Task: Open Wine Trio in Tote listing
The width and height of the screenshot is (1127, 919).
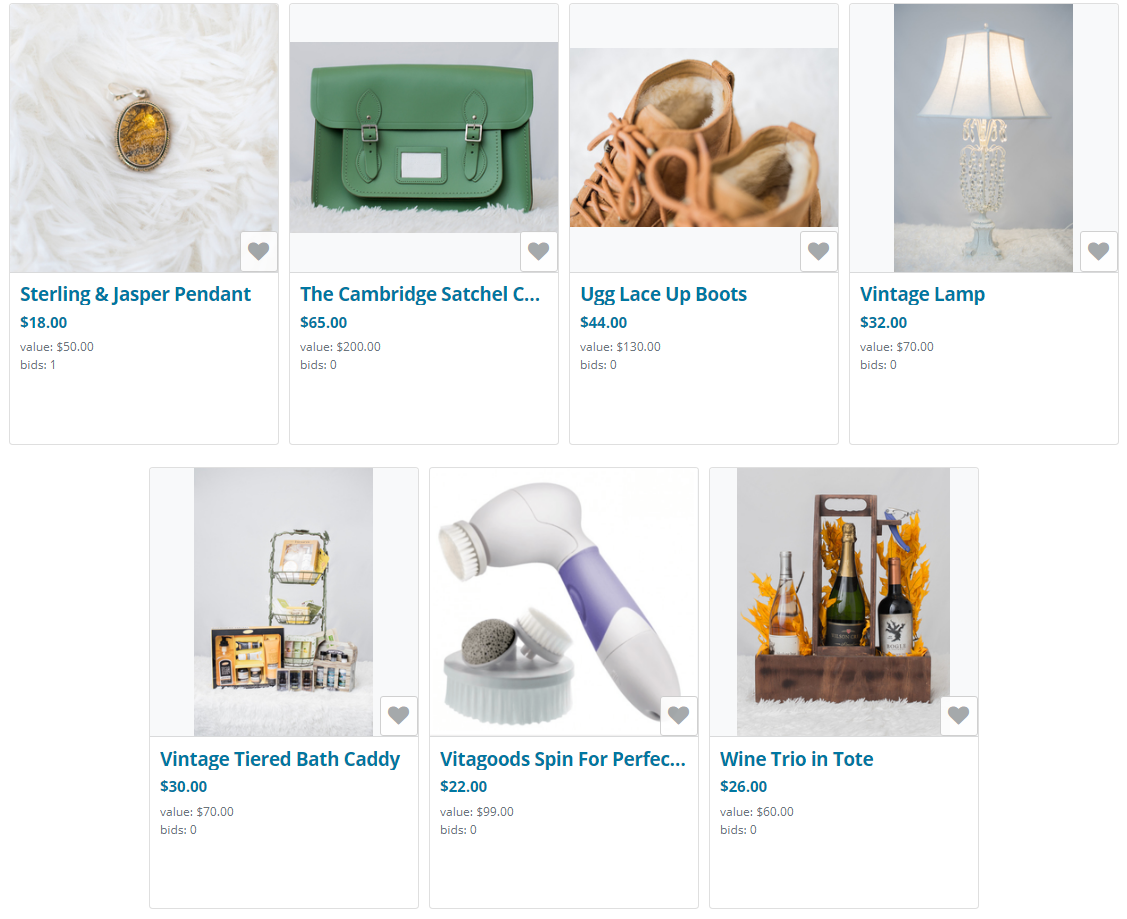Action: 796,759
